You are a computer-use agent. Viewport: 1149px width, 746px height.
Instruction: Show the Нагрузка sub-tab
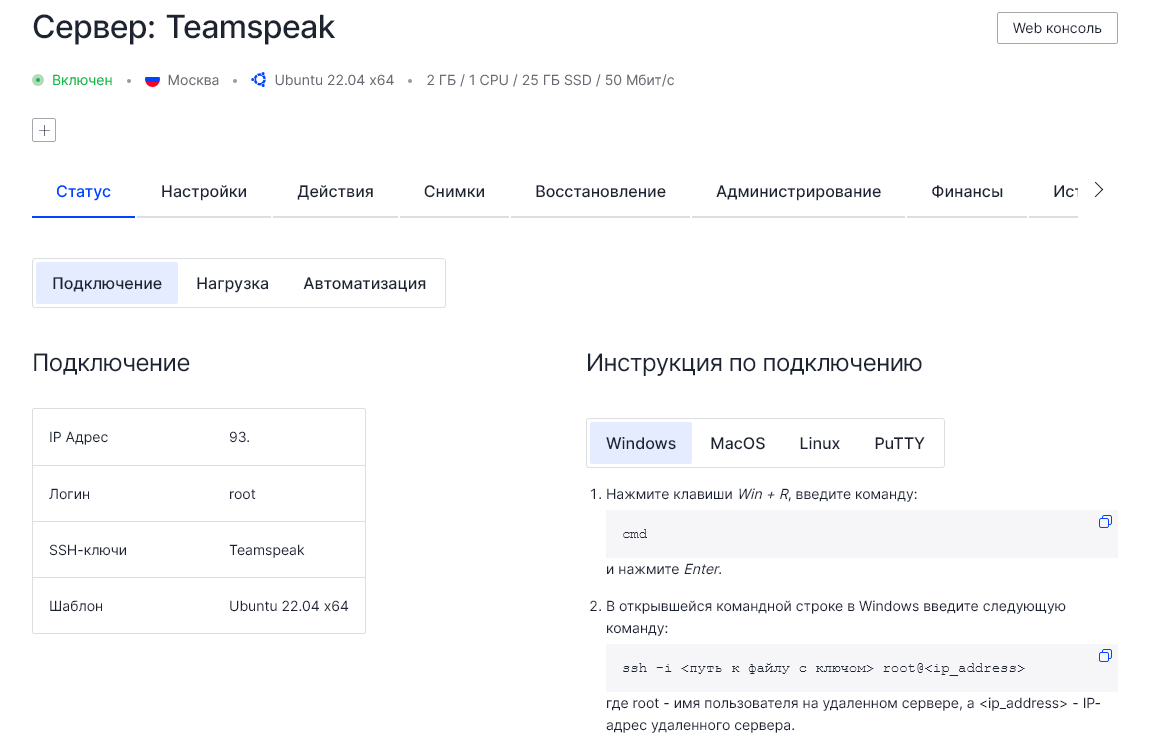pyautogui.click(x=232, y=283)
